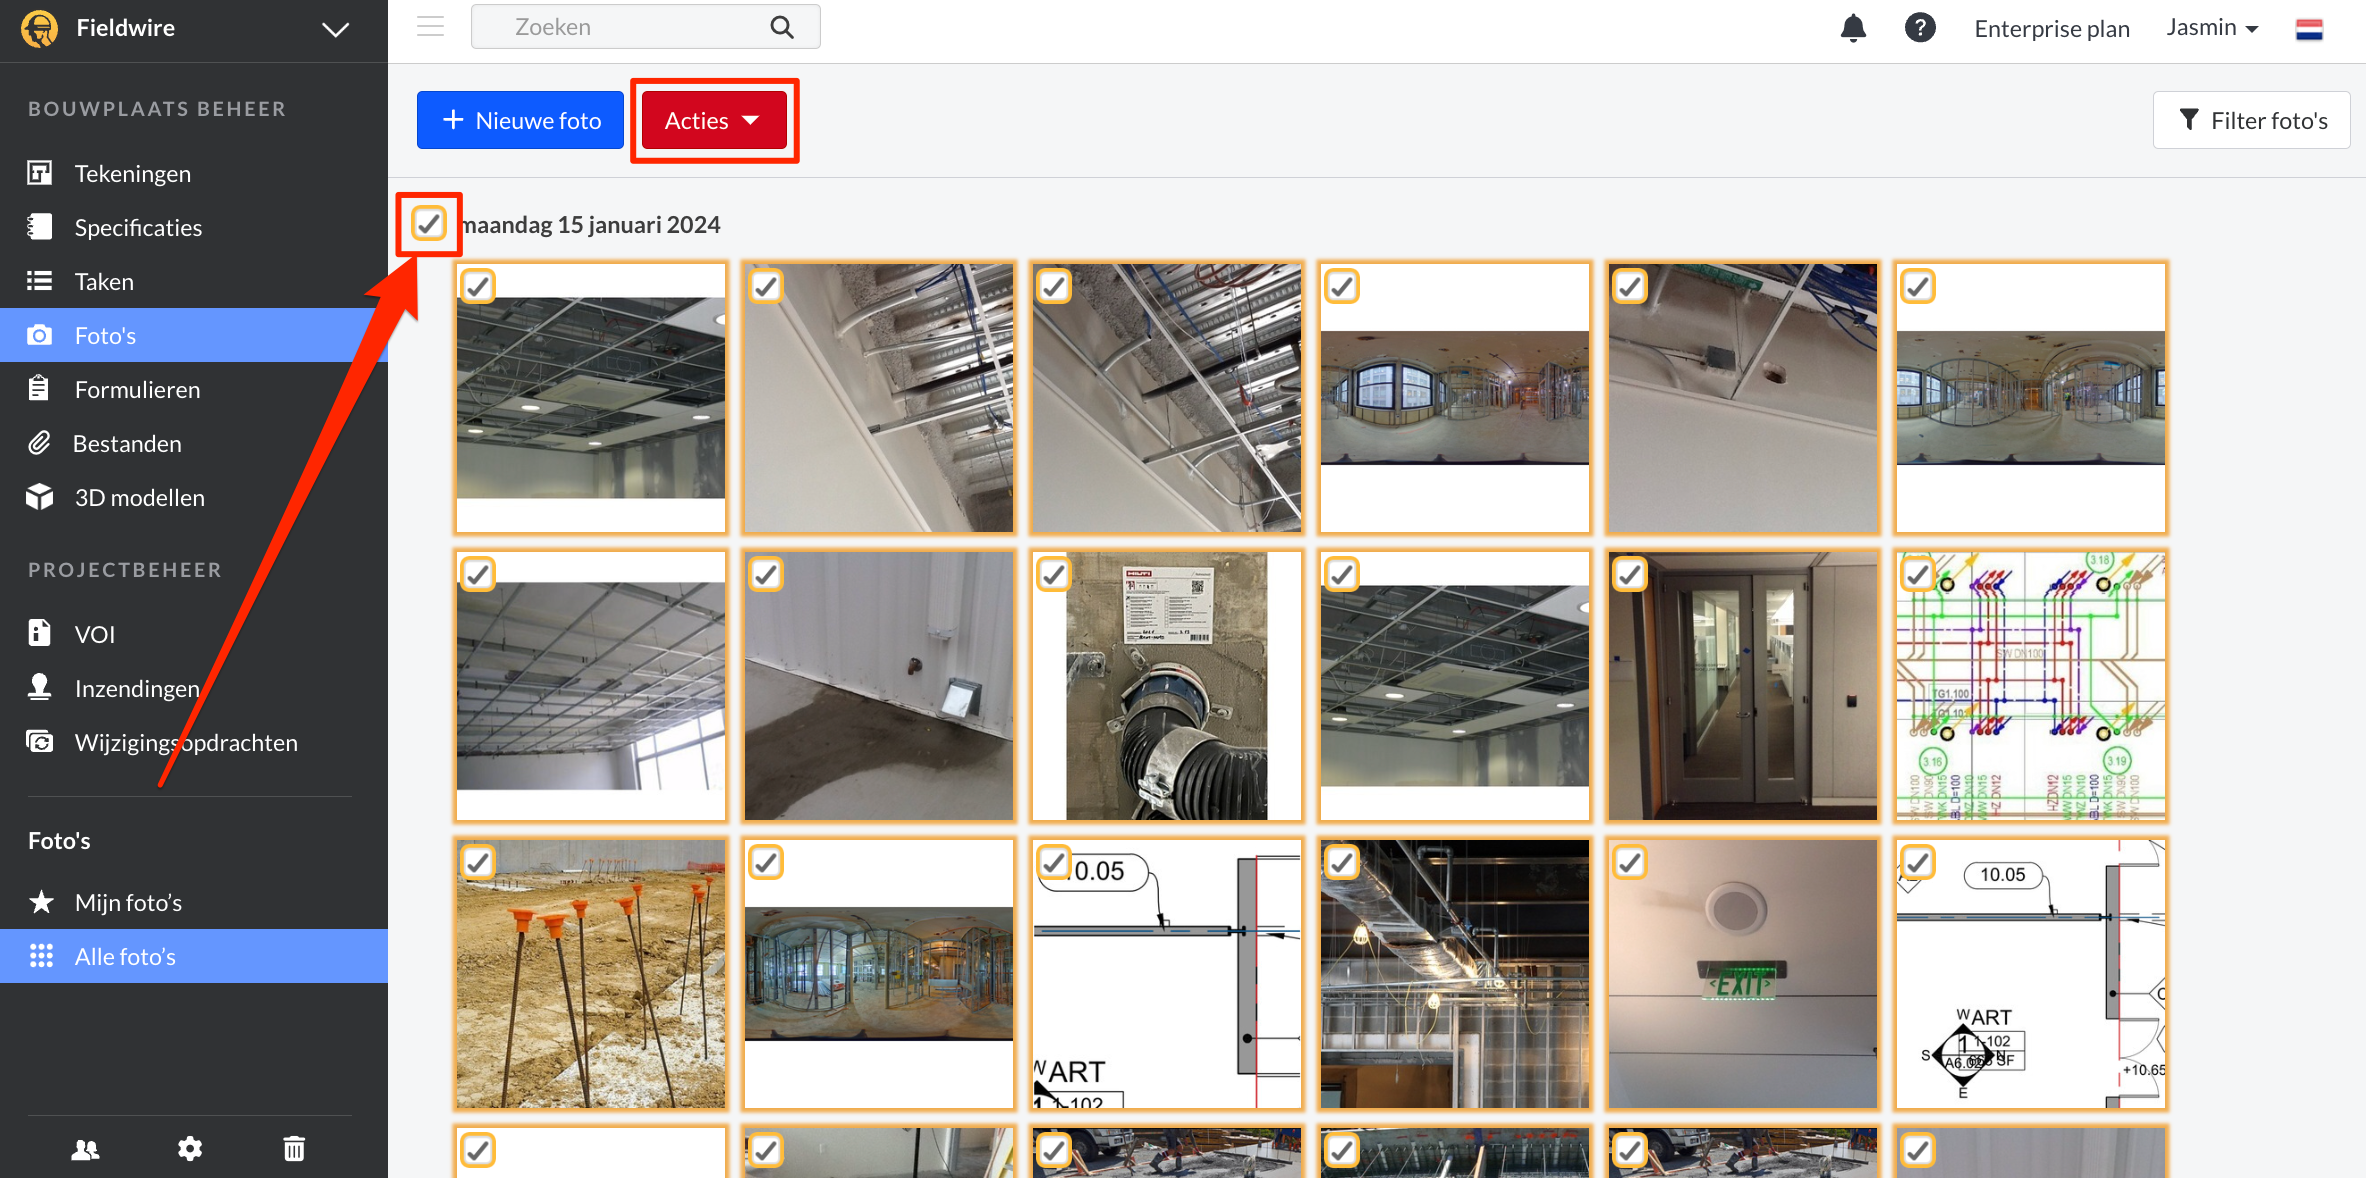
Task: Open the double glass doors photo
Action: click(1743, 686)
